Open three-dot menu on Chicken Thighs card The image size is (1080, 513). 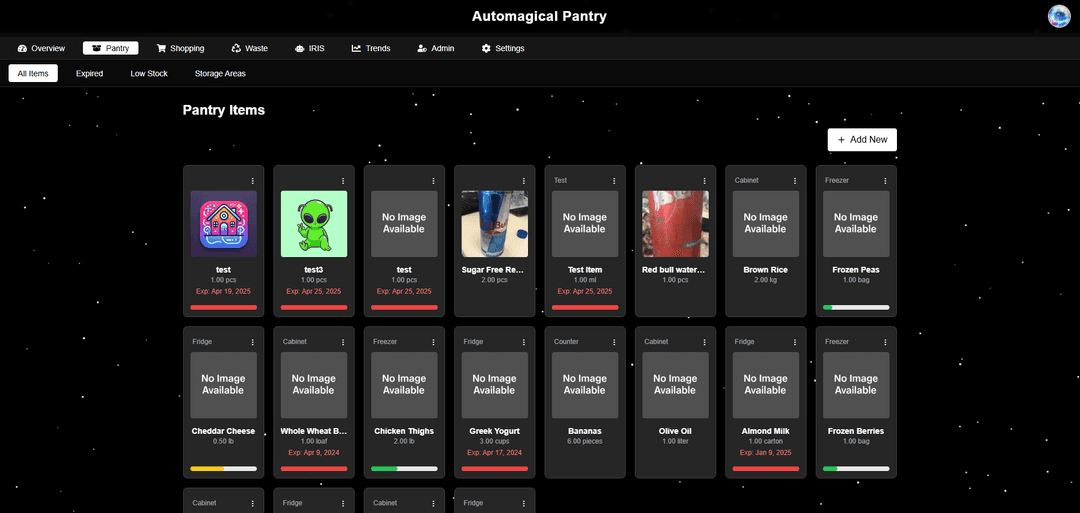[x=433, y=342]
